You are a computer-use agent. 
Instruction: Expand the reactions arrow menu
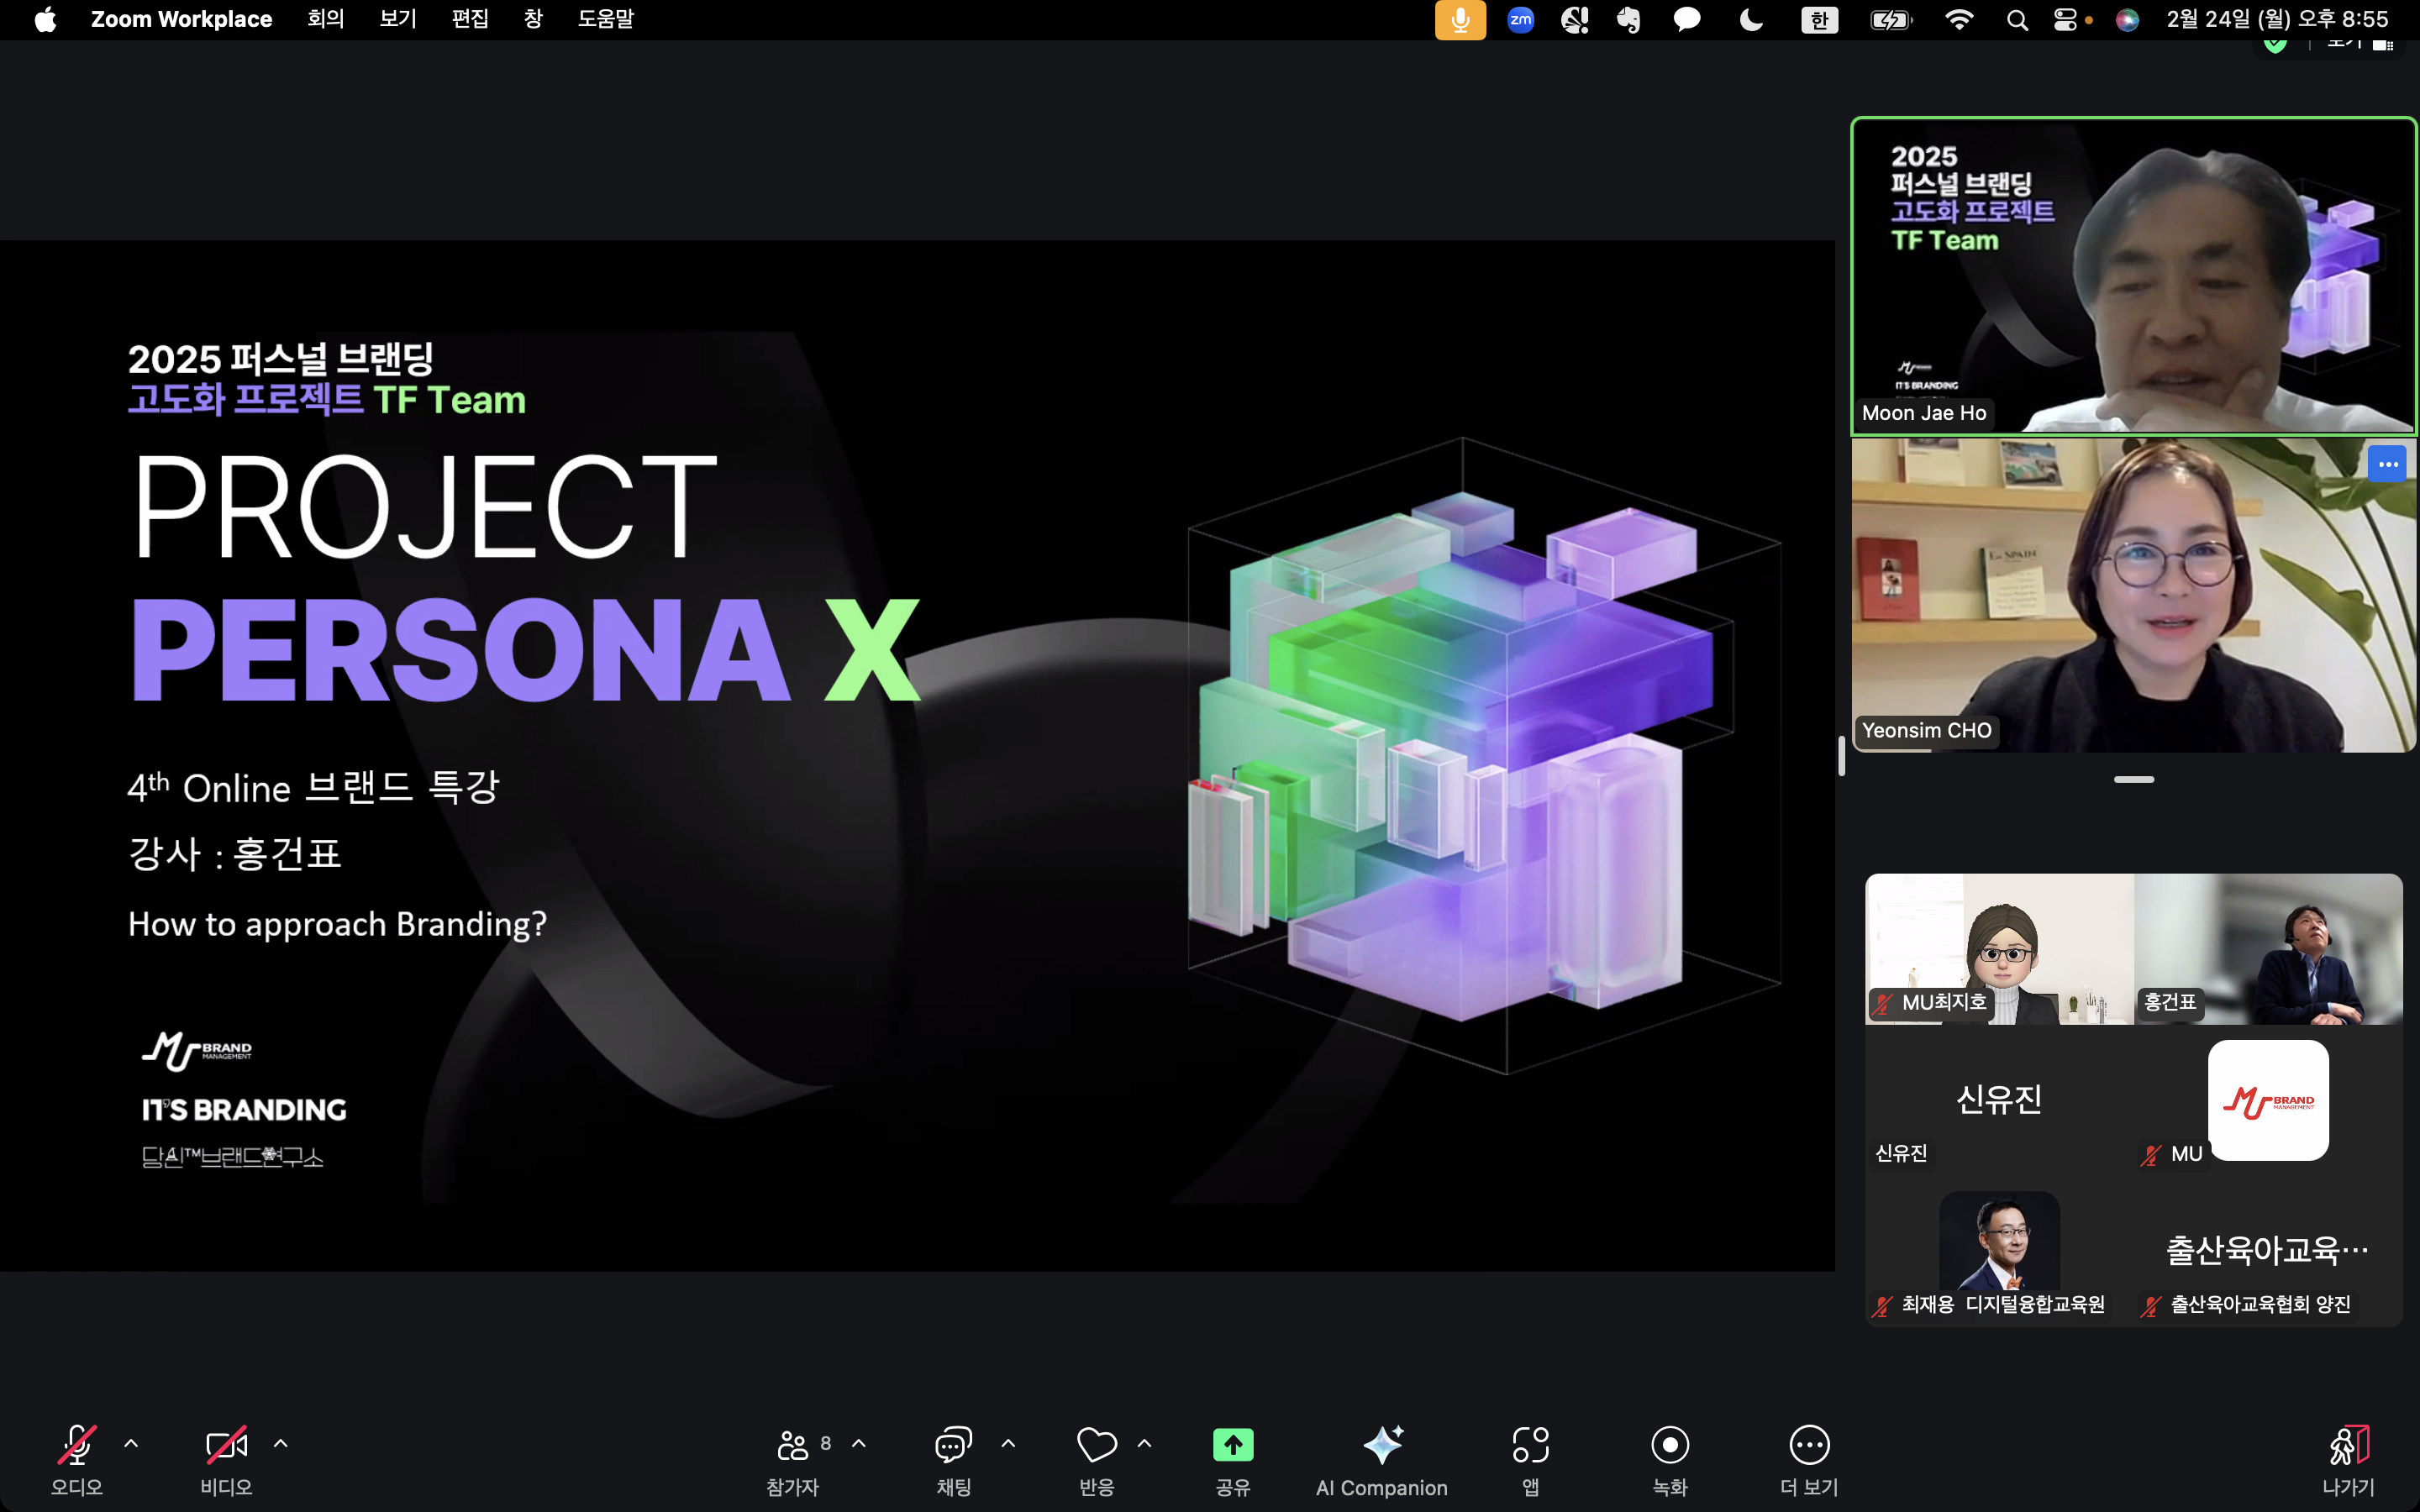[1144, 1443]
